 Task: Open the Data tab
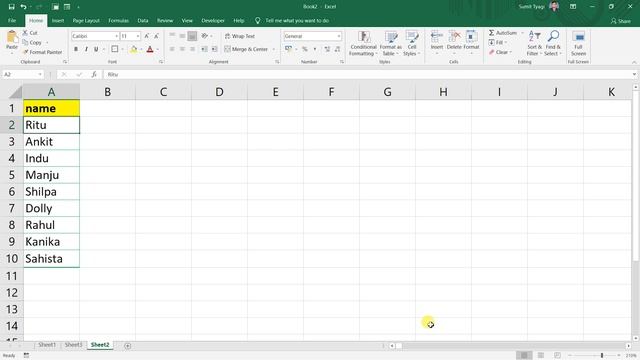tap(143, 20)
